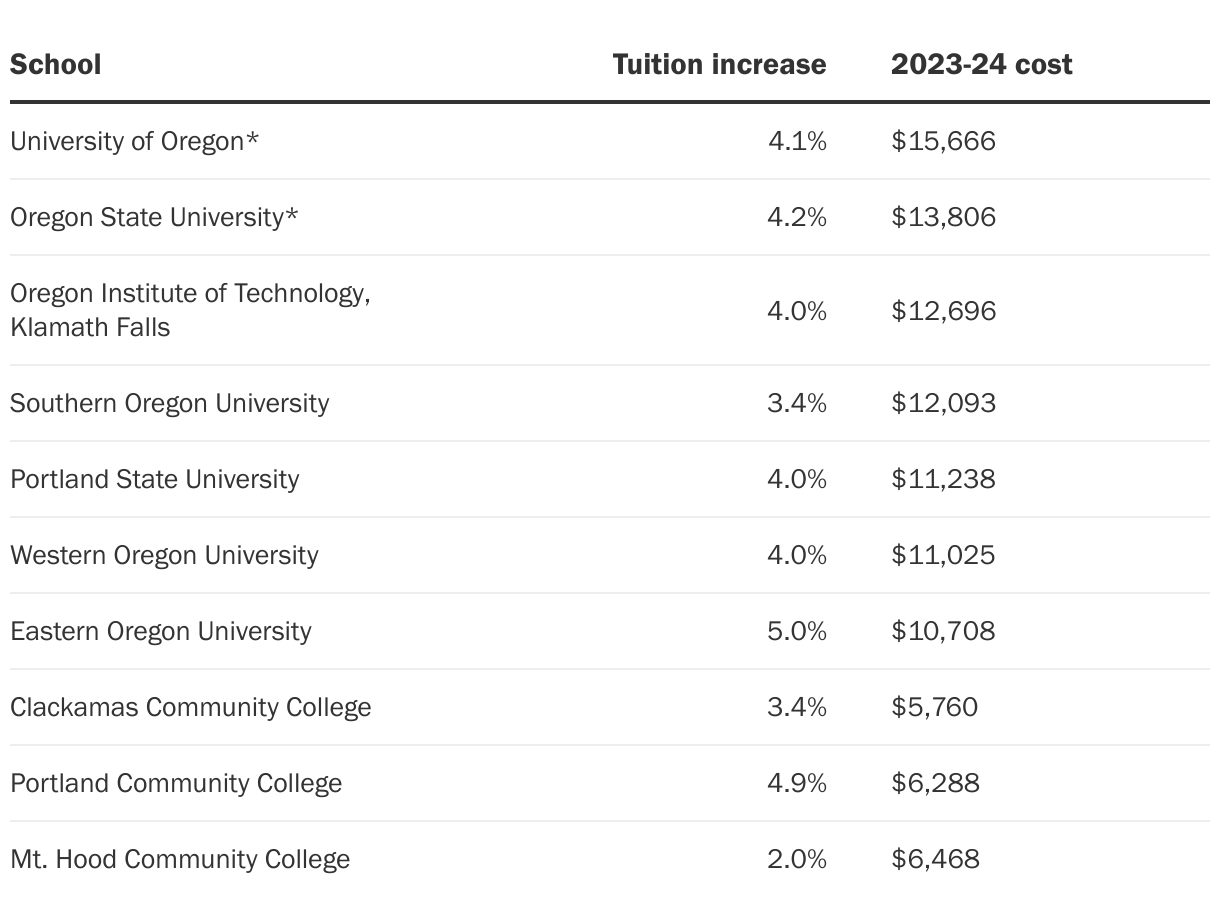
Task: Click the $15,666 cost value
Action: click(943, 141)
